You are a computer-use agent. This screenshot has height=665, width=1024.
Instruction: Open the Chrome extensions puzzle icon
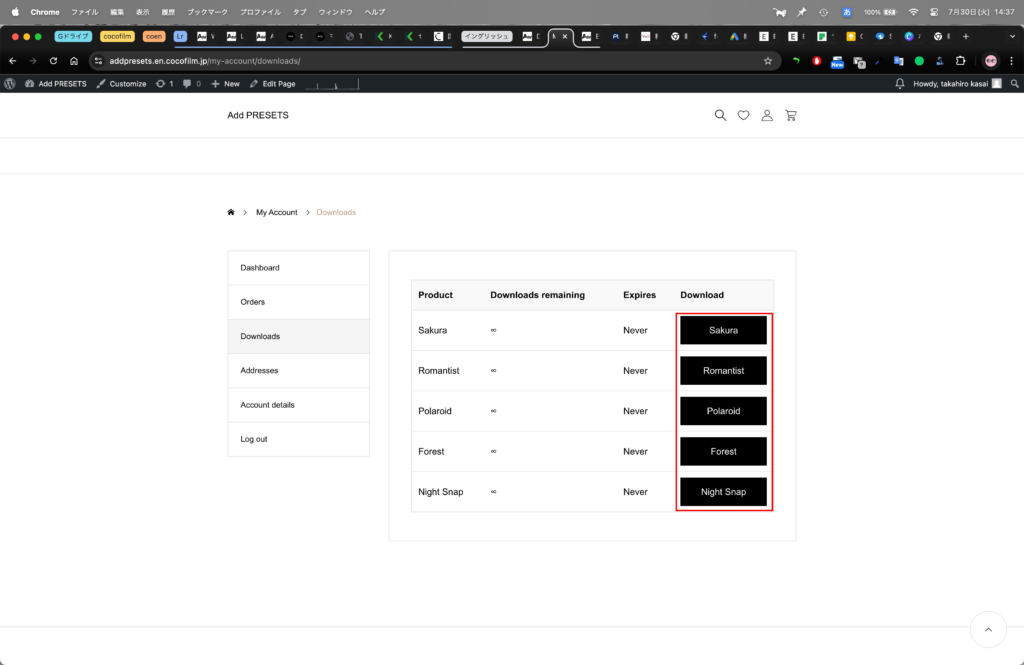tap(961, 61)
